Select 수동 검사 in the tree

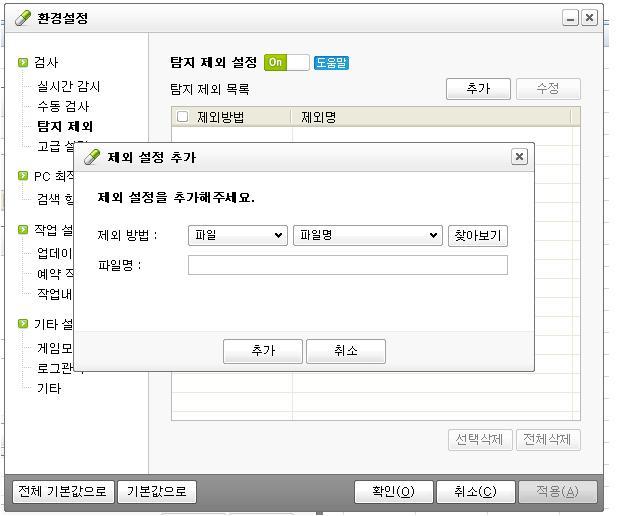[x=63, y=106]
